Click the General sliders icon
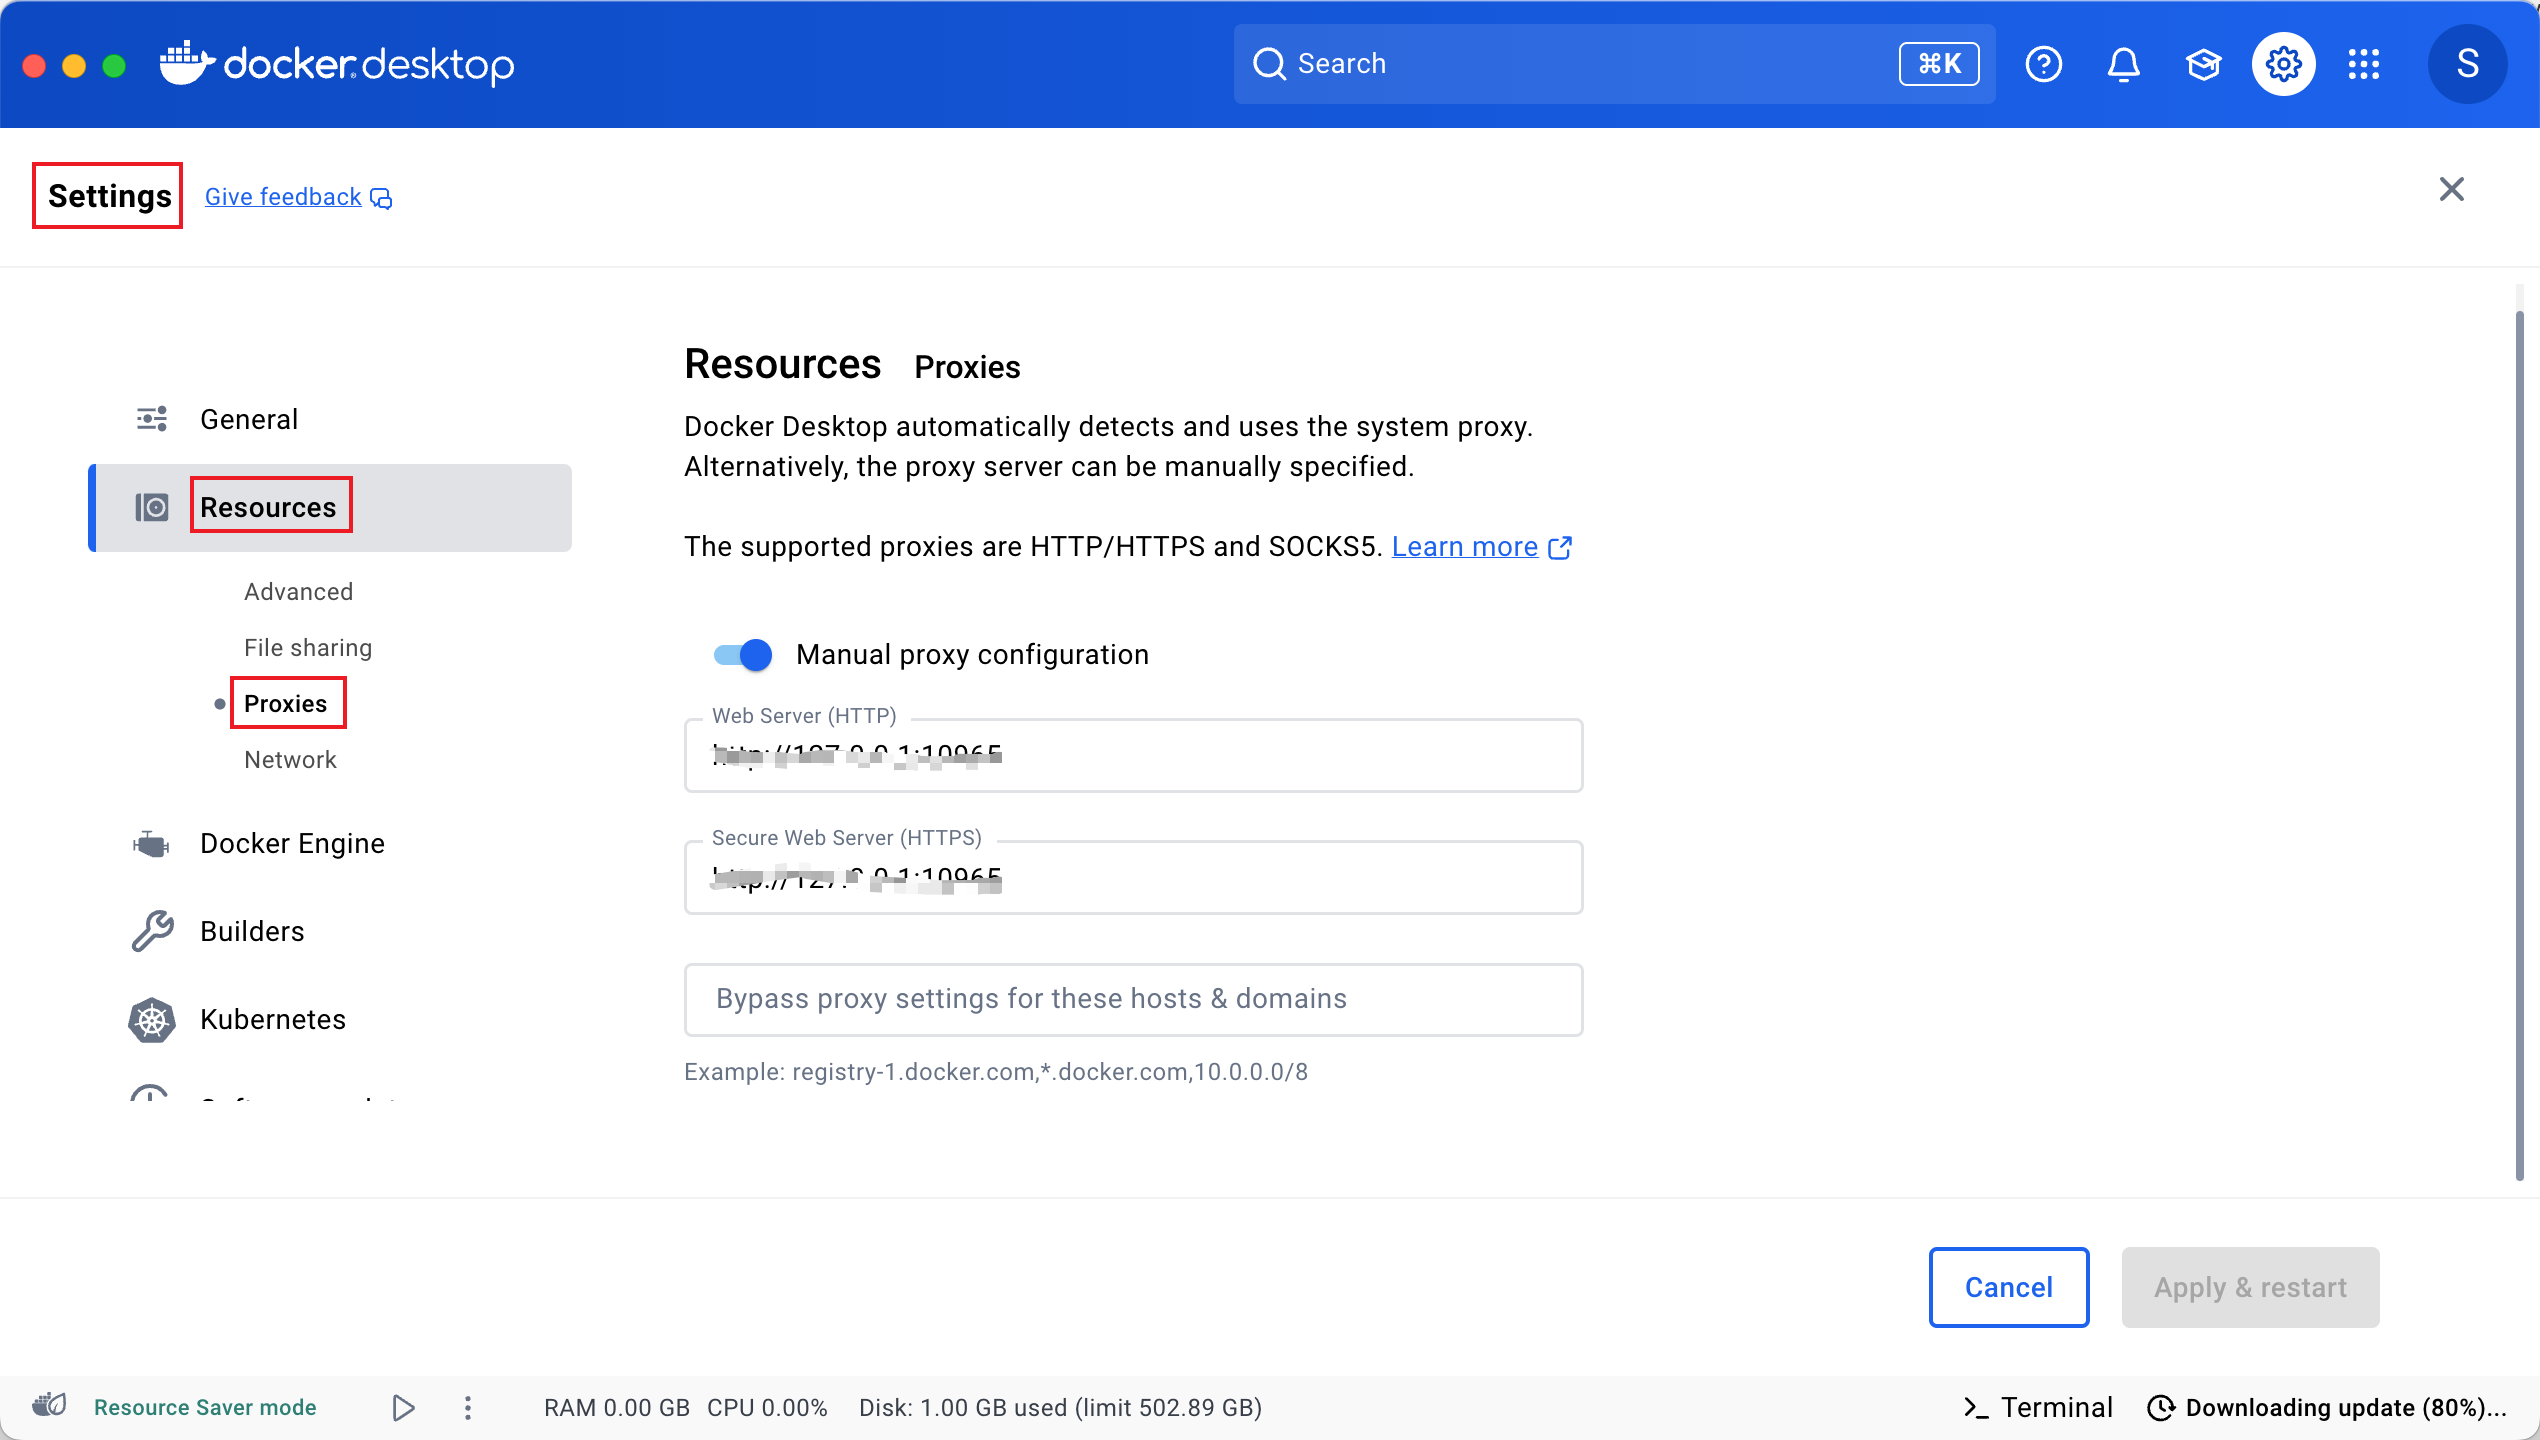This screenshot has height=1440, width=2540. coord(152,419)
